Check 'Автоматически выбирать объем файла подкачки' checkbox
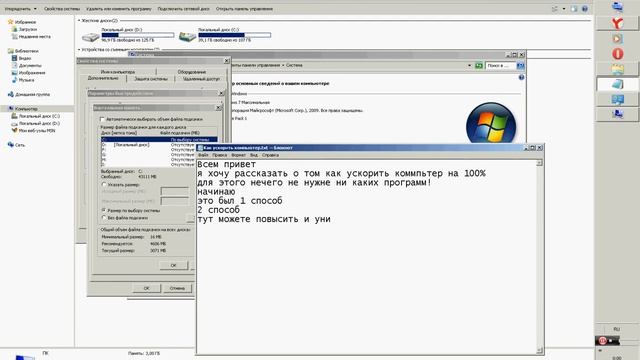 click(102, 119)
